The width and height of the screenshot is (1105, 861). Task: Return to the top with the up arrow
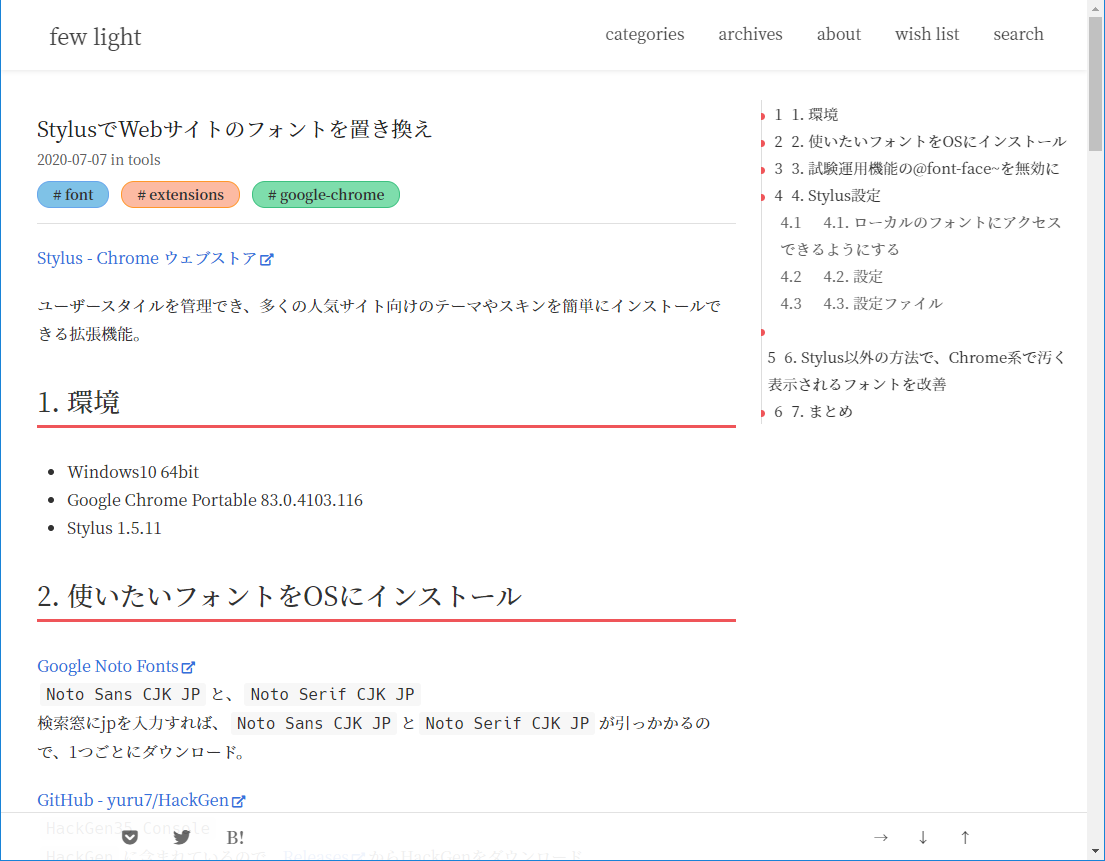click(965, 837)
